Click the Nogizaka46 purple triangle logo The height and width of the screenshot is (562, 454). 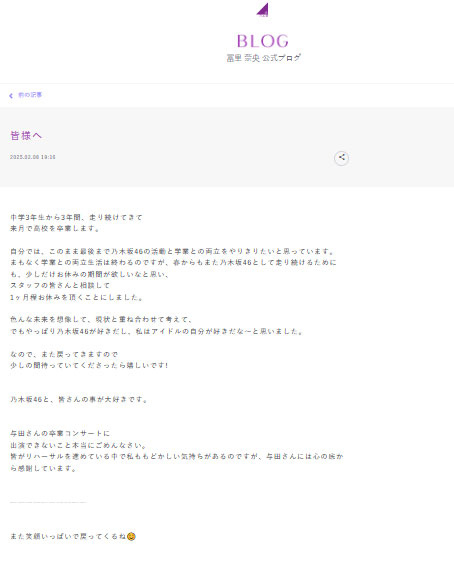(x=263, y=10)
